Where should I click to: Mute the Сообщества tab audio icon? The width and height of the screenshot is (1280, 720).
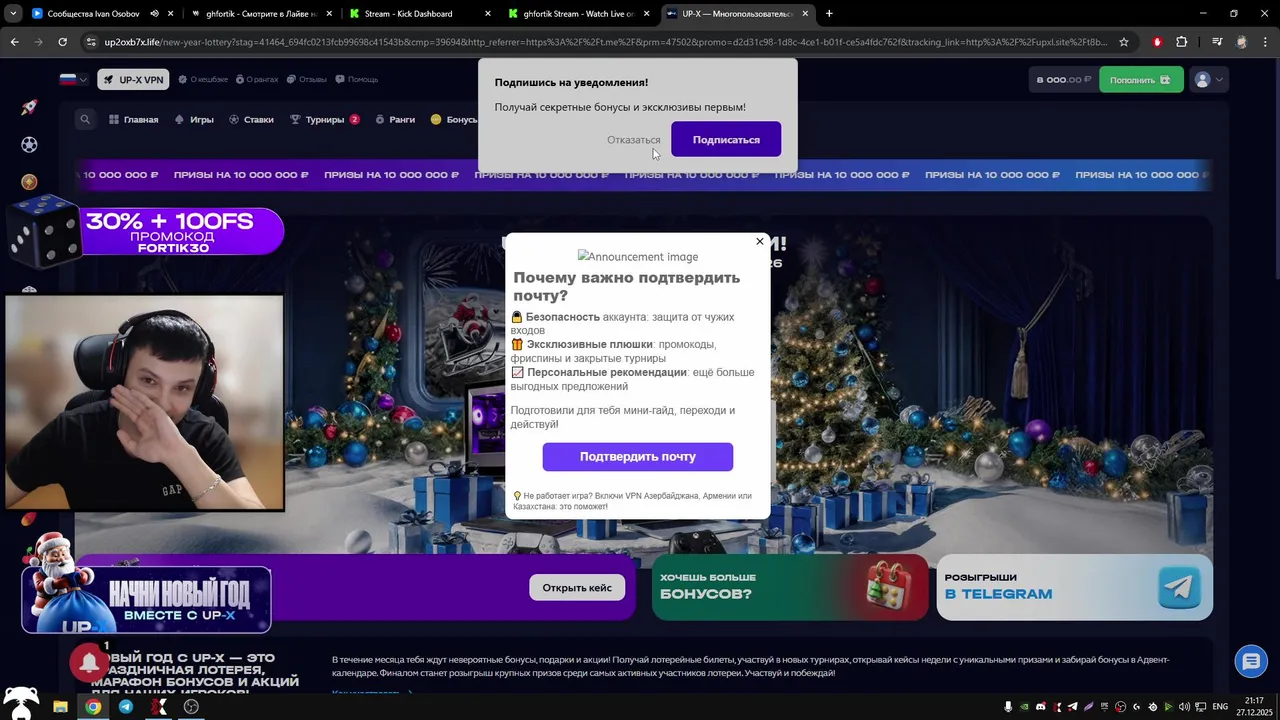click(154, 14)
